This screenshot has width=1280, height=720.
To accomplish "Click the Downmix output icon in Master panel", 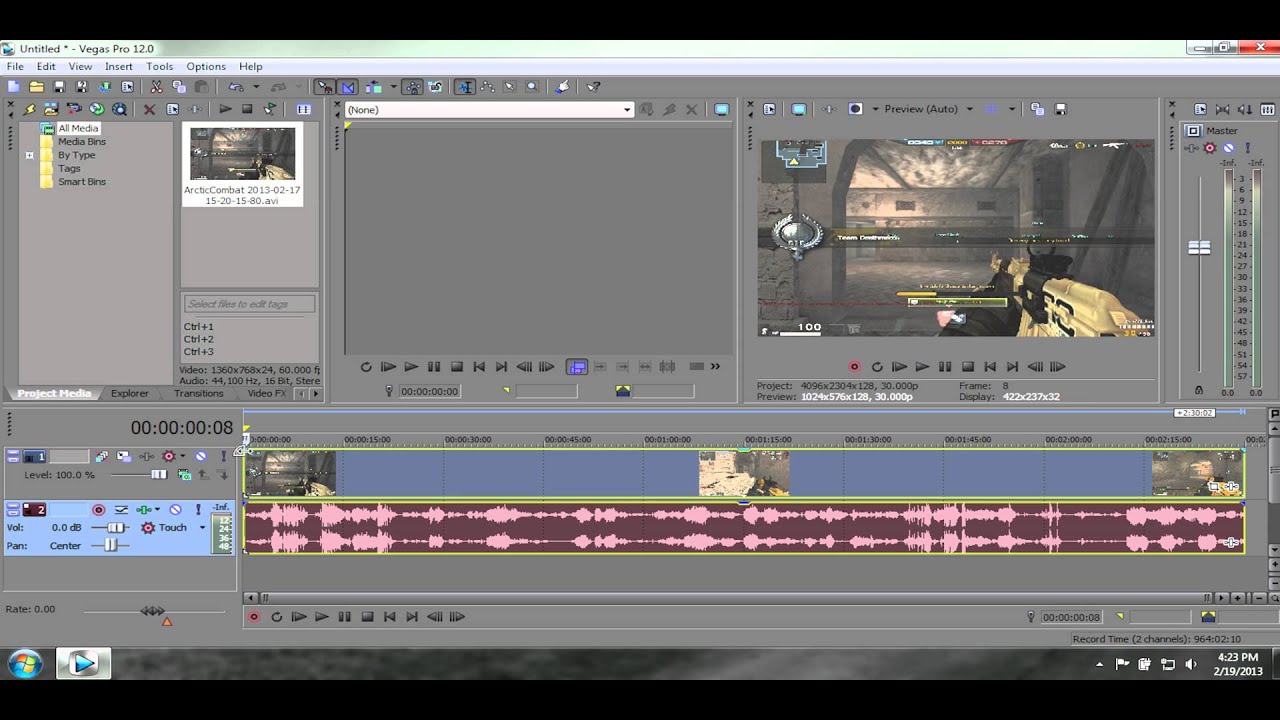I will [x=1222, y=109].
